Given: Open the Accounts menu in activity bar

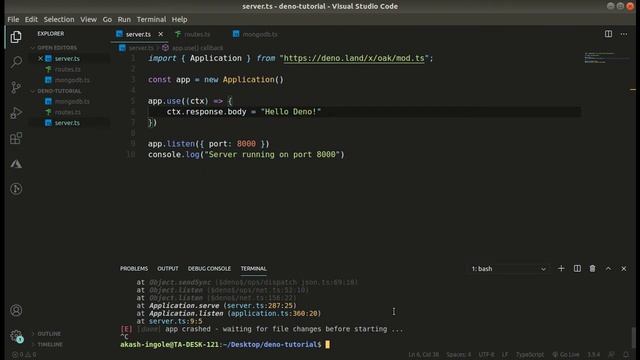Looking at the screenshot, I should [x=16, y=311].
